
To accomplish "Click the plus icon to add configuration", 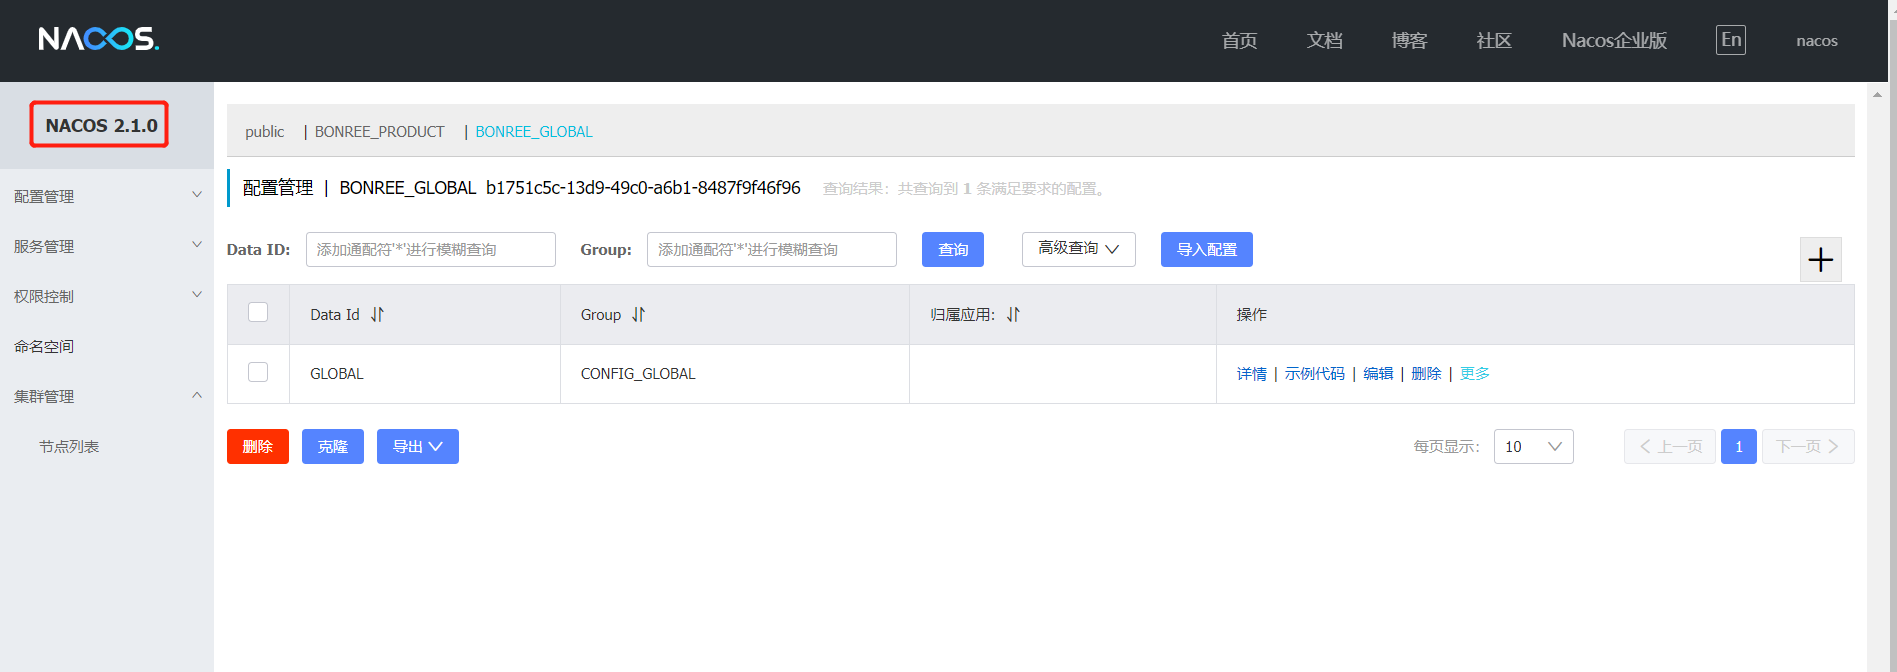I will [1820, 260].
